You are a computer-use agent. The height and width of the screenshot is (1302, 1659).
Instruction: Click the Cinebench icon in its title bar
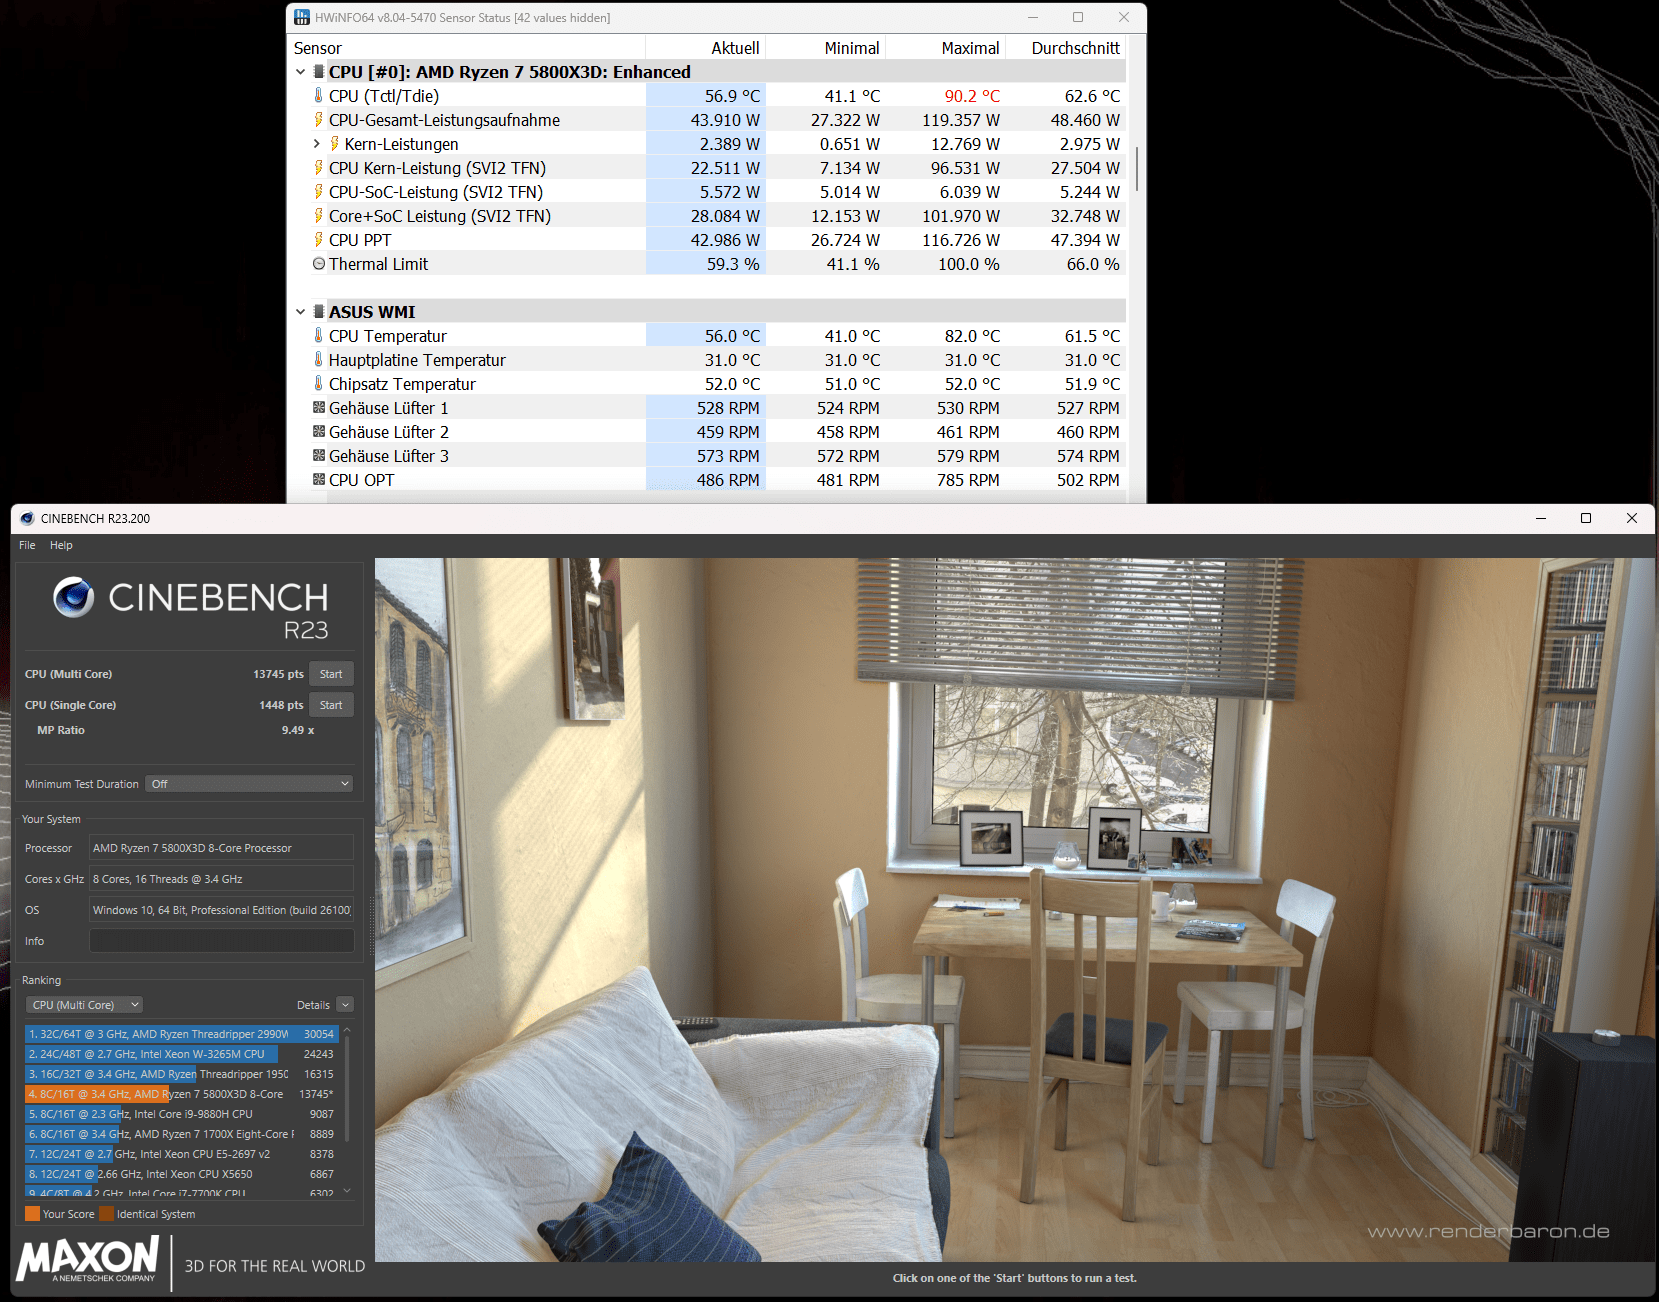tap(27, 518)
